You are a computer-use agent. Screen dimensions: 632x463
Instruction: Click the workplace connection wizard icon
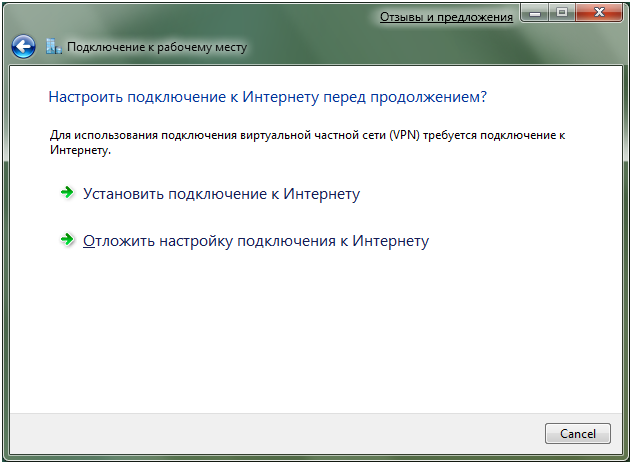[x=54, y=47]
